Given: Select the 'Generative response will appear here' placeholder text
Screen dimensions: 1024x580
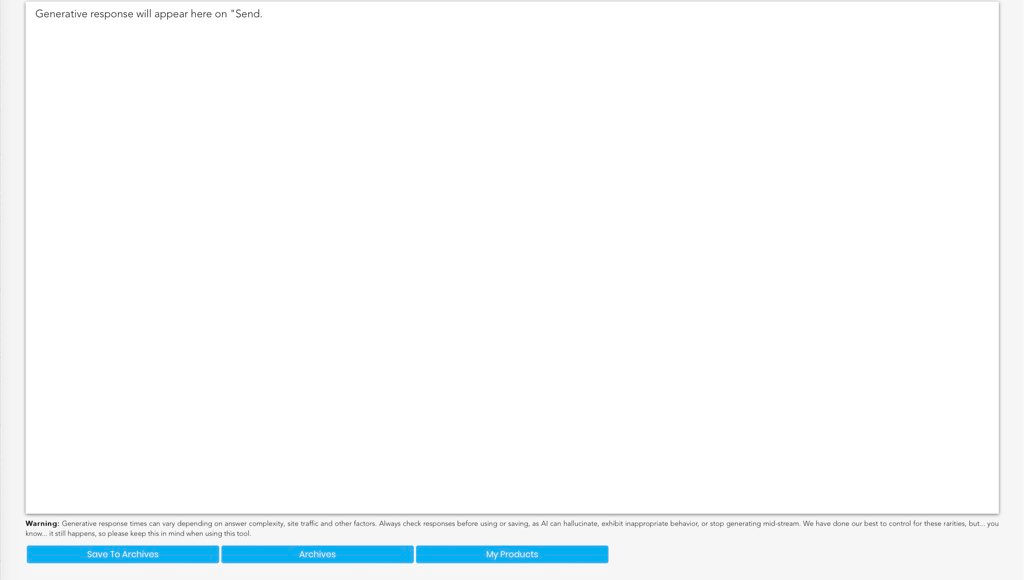Looking at the screenshot, I should 149,14.
